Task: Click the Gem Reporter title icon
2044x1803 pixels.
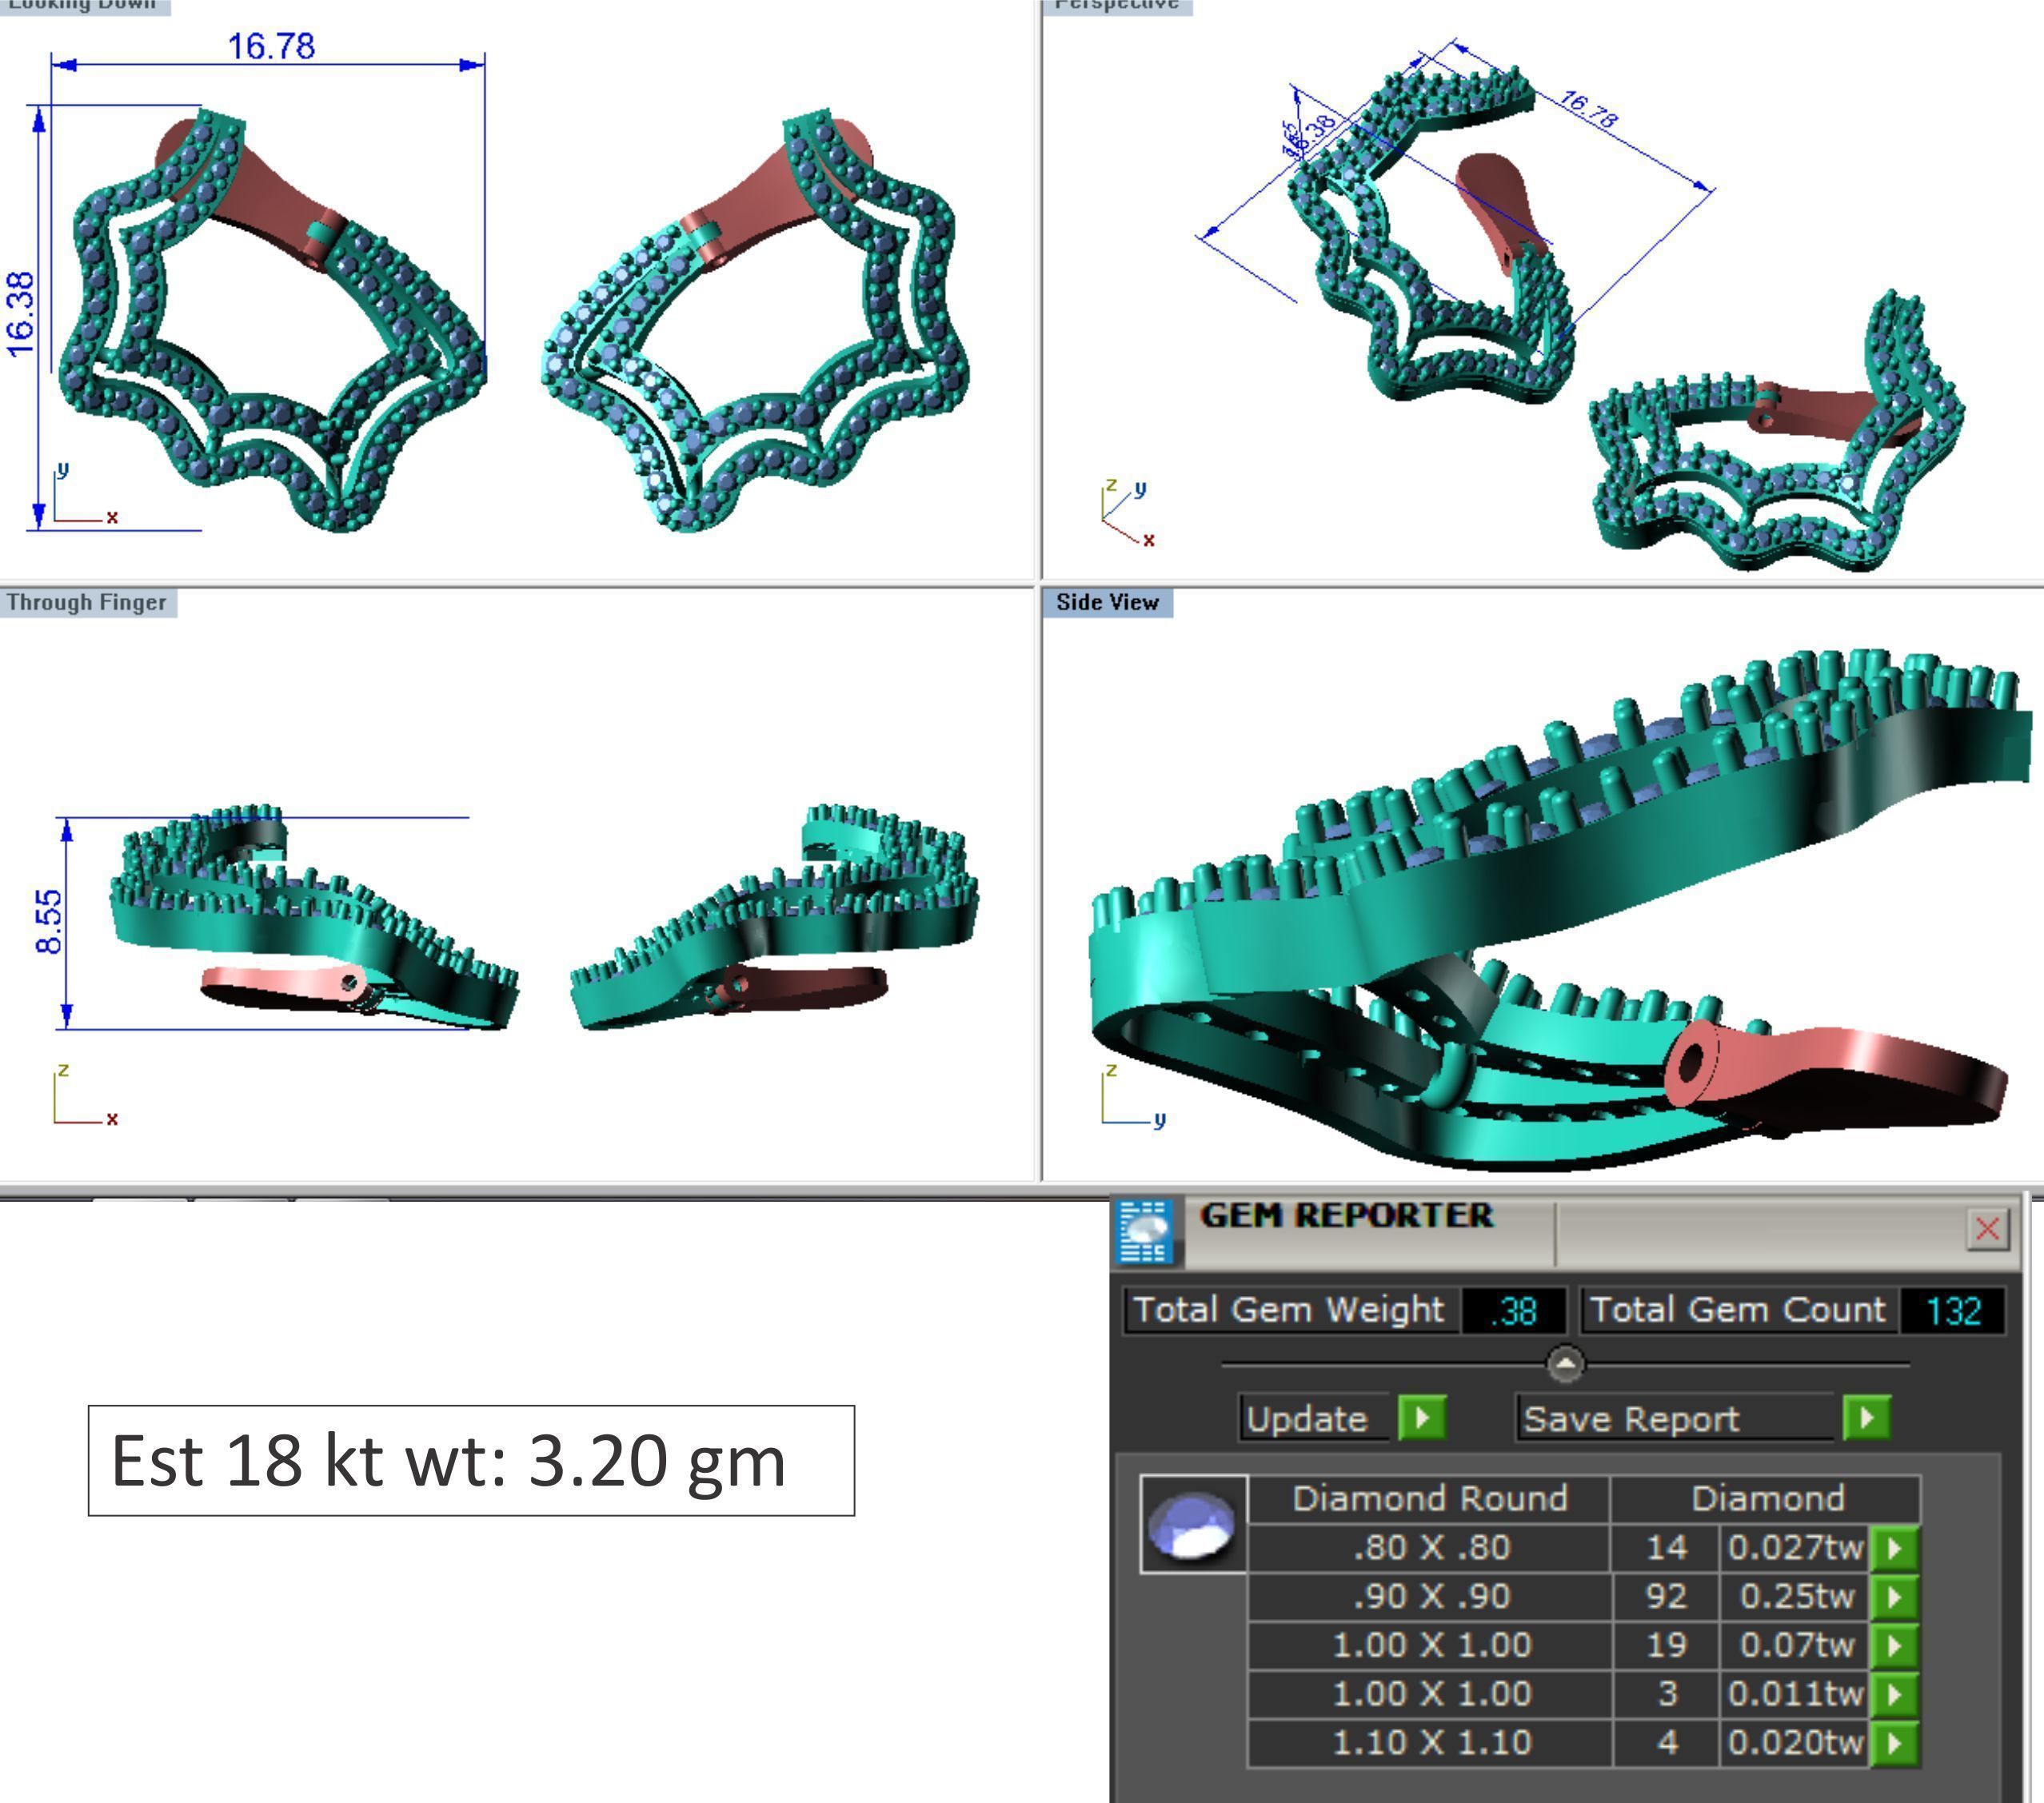Action: click(x=1144, y=1230)
